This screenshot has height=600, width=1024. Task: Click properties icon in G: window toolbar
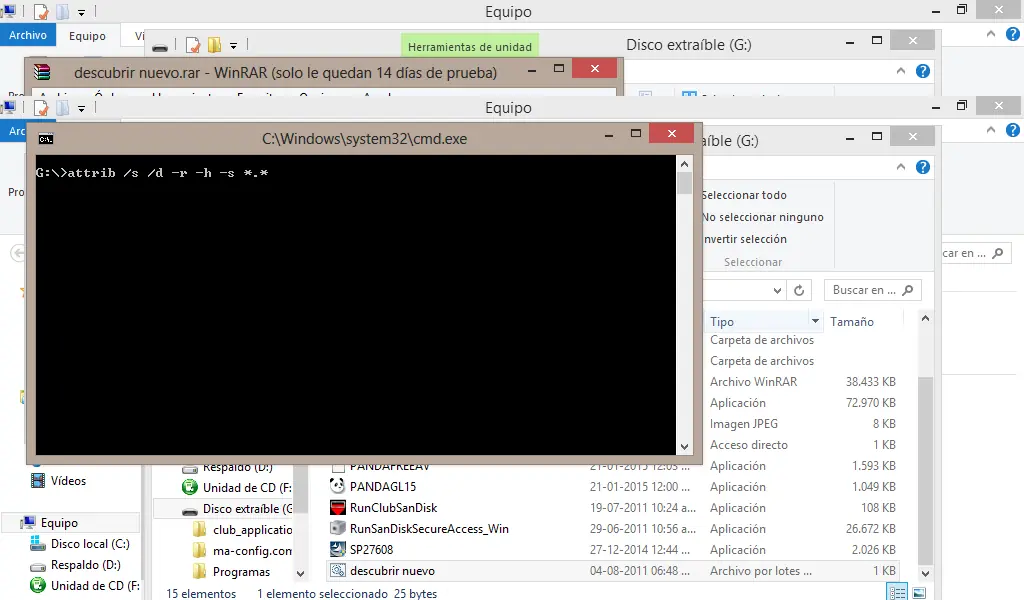193,45
